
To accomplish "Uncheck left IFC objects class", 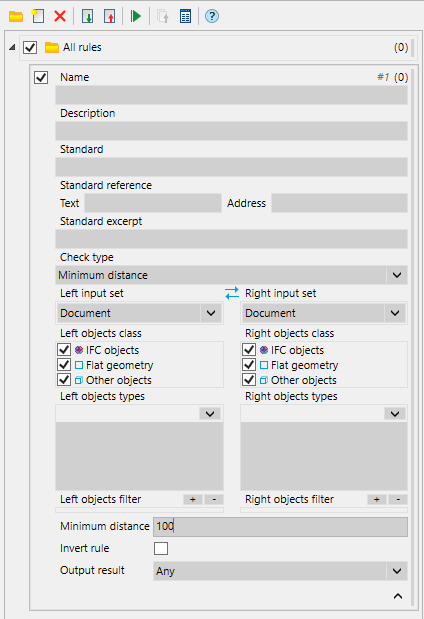I will (64, 350).
